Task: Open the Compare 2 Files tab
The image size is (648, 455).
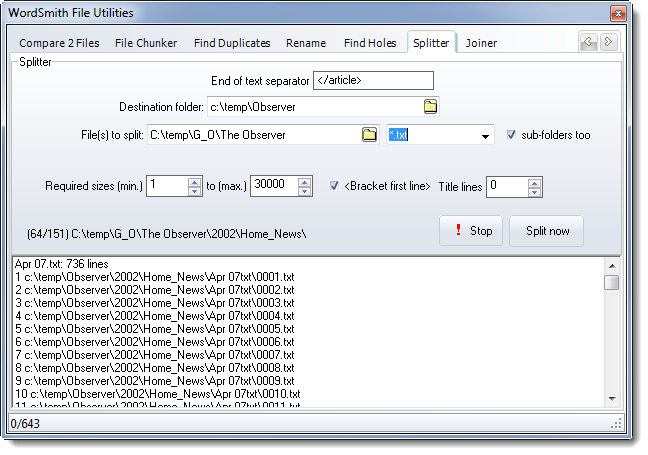Action: coord(61,43)
